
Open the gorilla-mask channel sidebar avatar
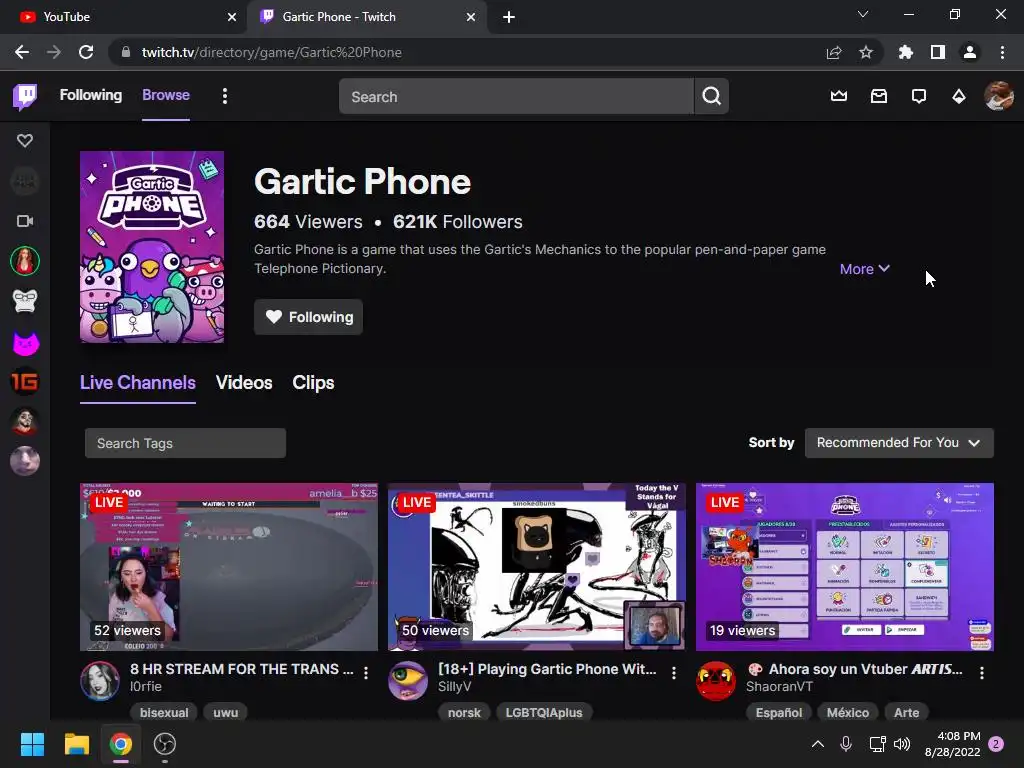25,302
